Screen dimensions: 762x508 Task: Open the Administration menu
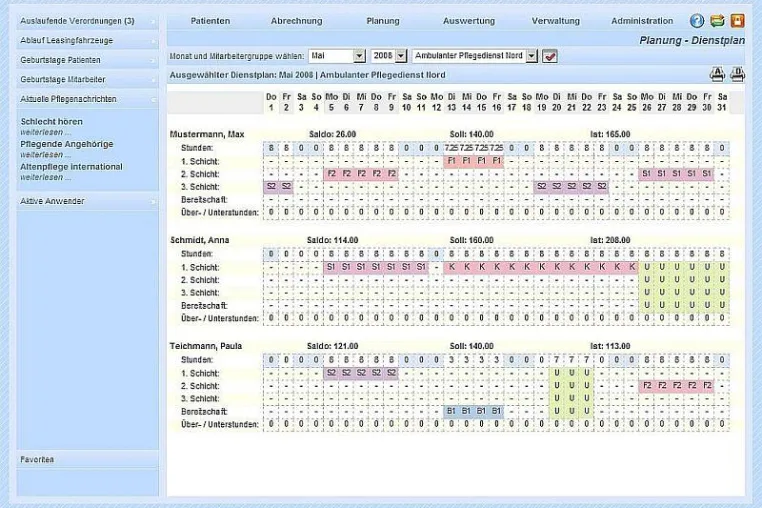tap(642, 21)
